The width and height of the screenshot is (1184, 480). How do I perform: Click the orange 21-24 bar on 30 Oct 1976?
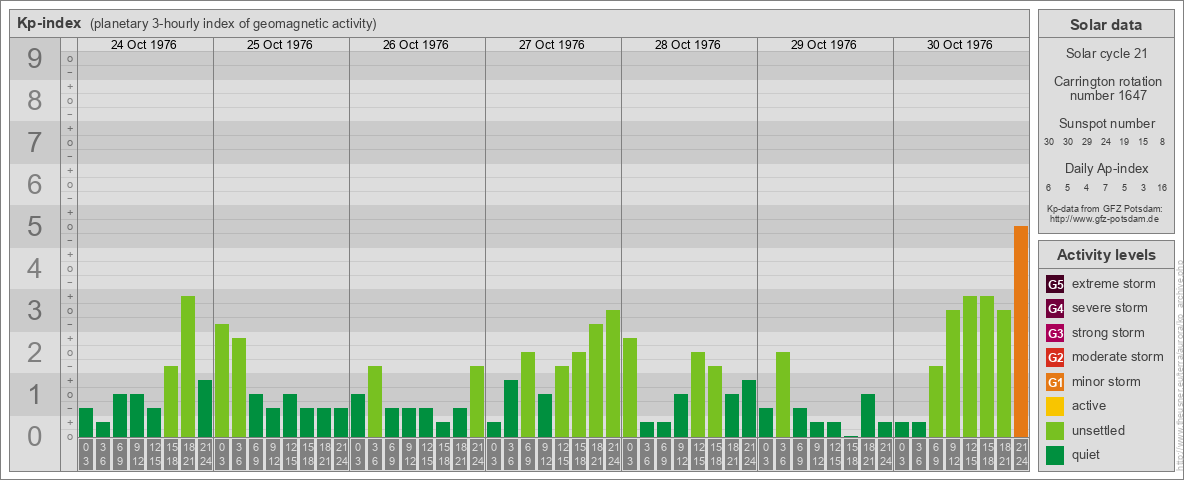coord(1020,331)
